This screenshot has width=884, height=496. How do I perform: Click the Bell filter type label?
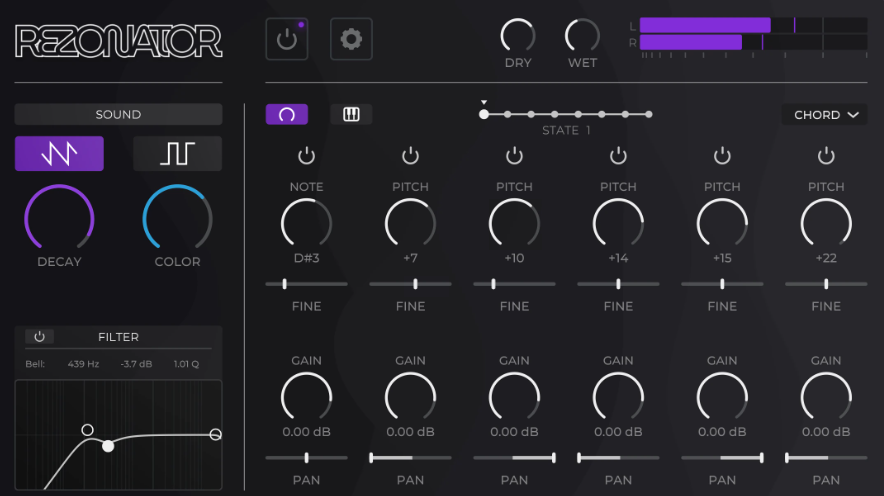point(35,364)
